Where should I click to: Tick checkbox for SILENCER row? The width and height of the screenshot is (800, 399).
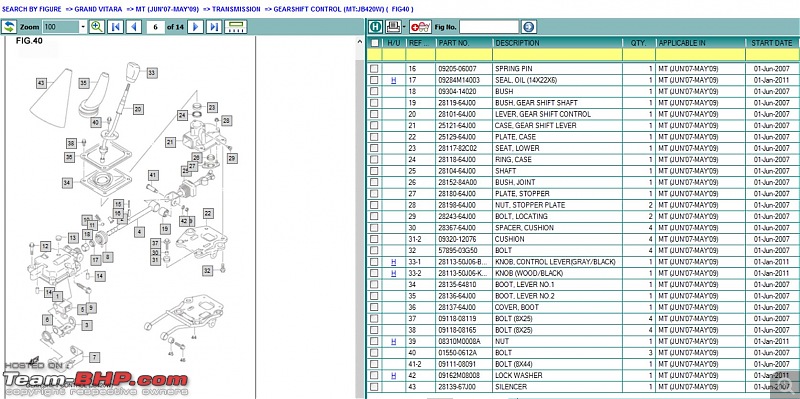[374, 387]
